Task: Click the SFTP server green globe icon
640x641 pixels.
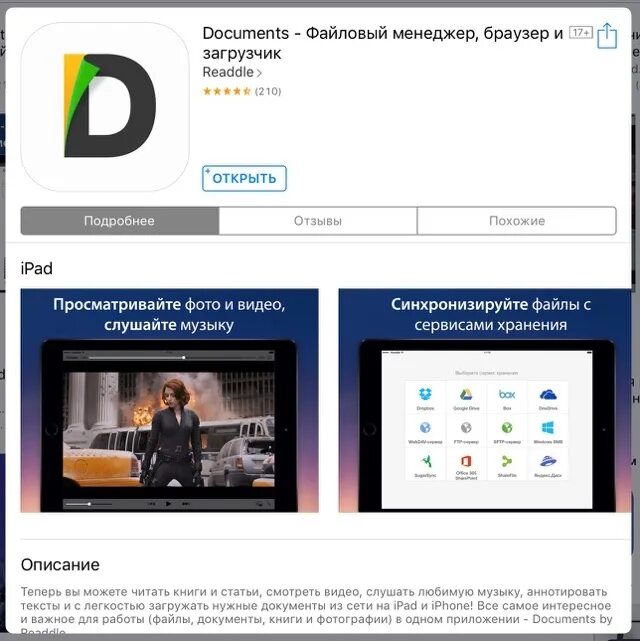Action: point(507,428)
